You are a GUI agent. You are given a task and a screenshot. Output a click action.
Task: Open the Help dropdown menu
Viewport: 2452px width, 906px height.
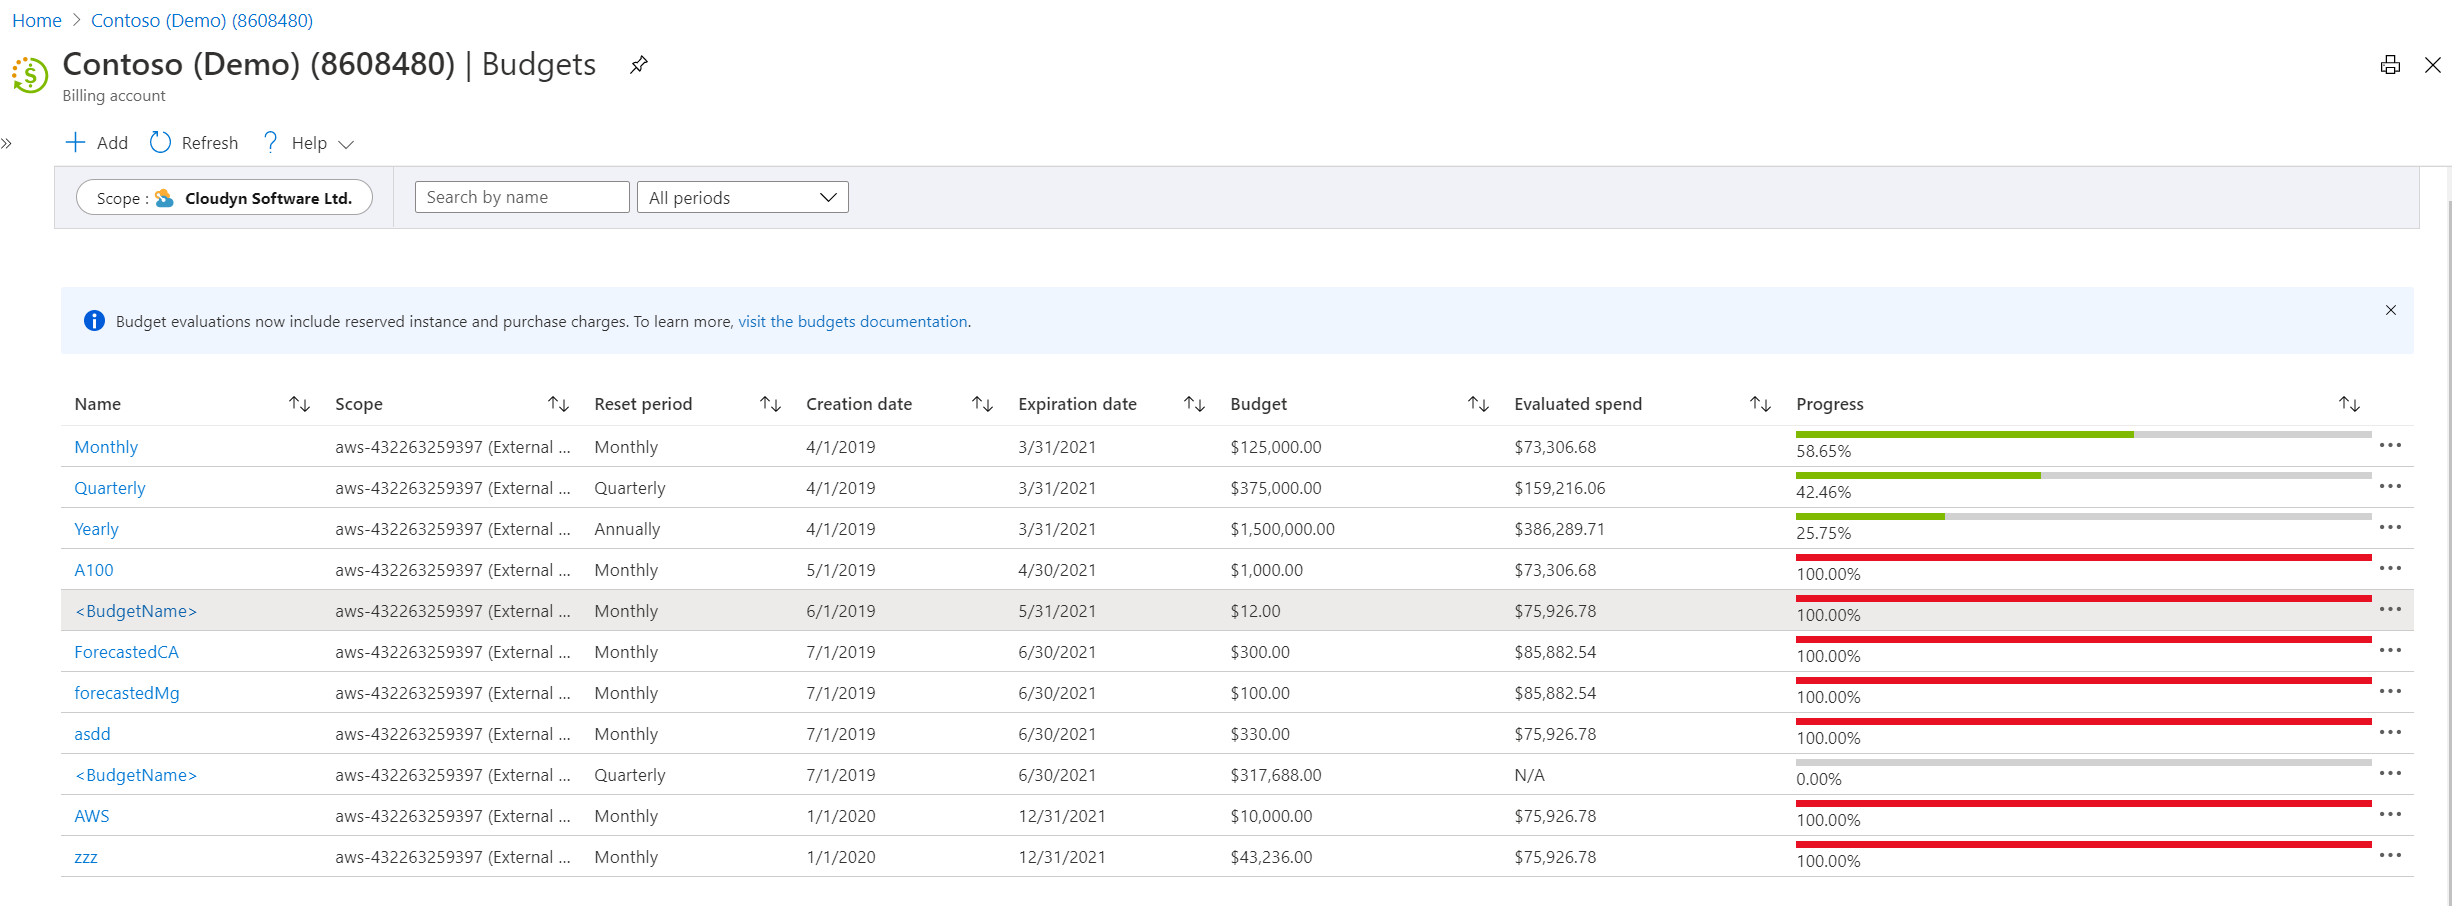point(308,143)
